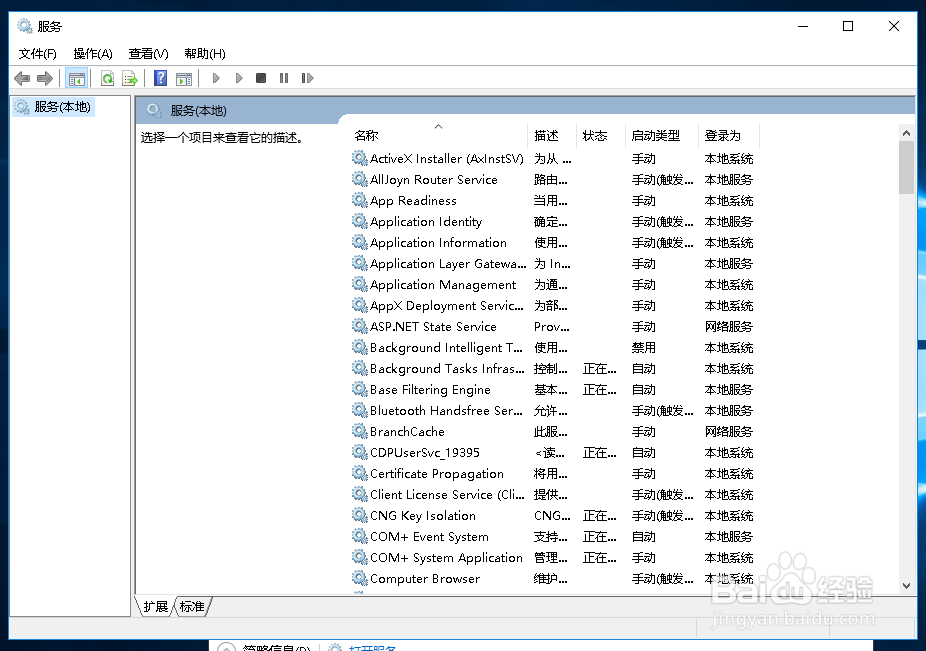Click the gear icon beside Application Layer Gateway
Viewport: 926px width, 651px height.
pos(360,263)
